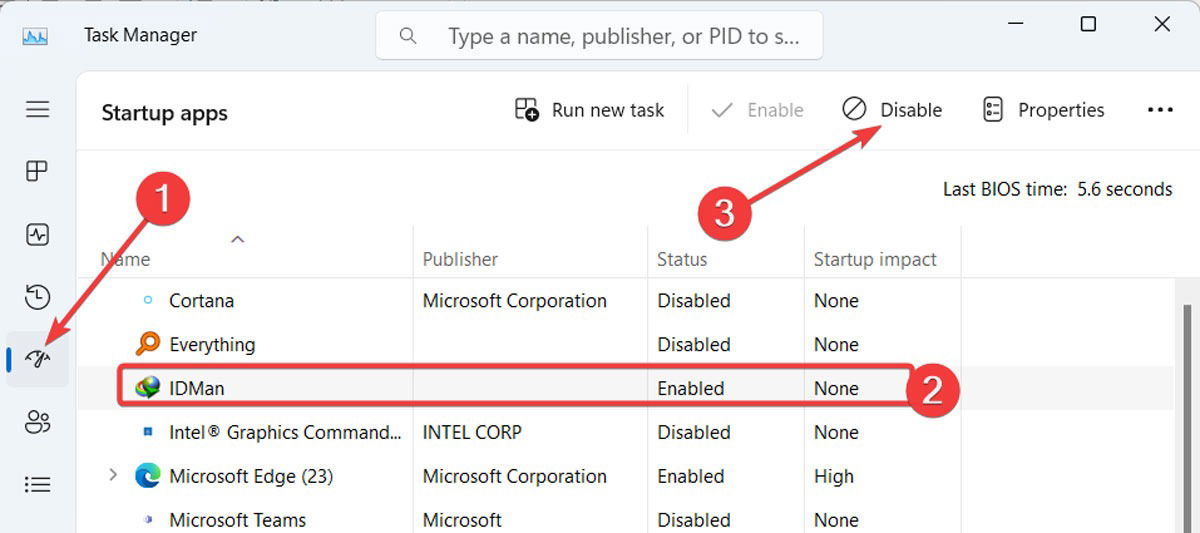Open the Details page icon
Image resolution: width=1200 pixels, height=533 pixels.
(38, 485)
